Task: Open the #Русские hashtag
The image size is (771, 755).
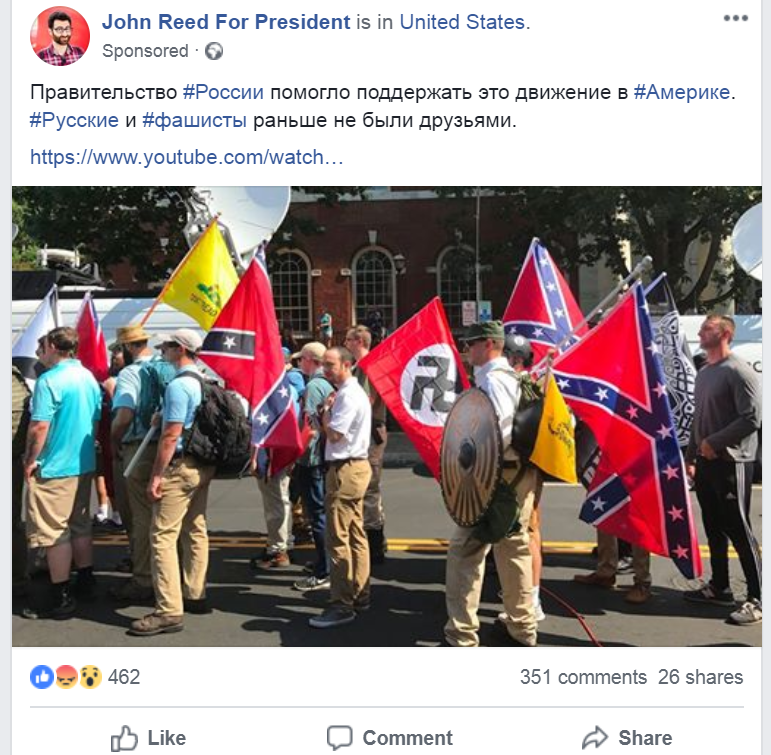Action: (x=74, y=121)
